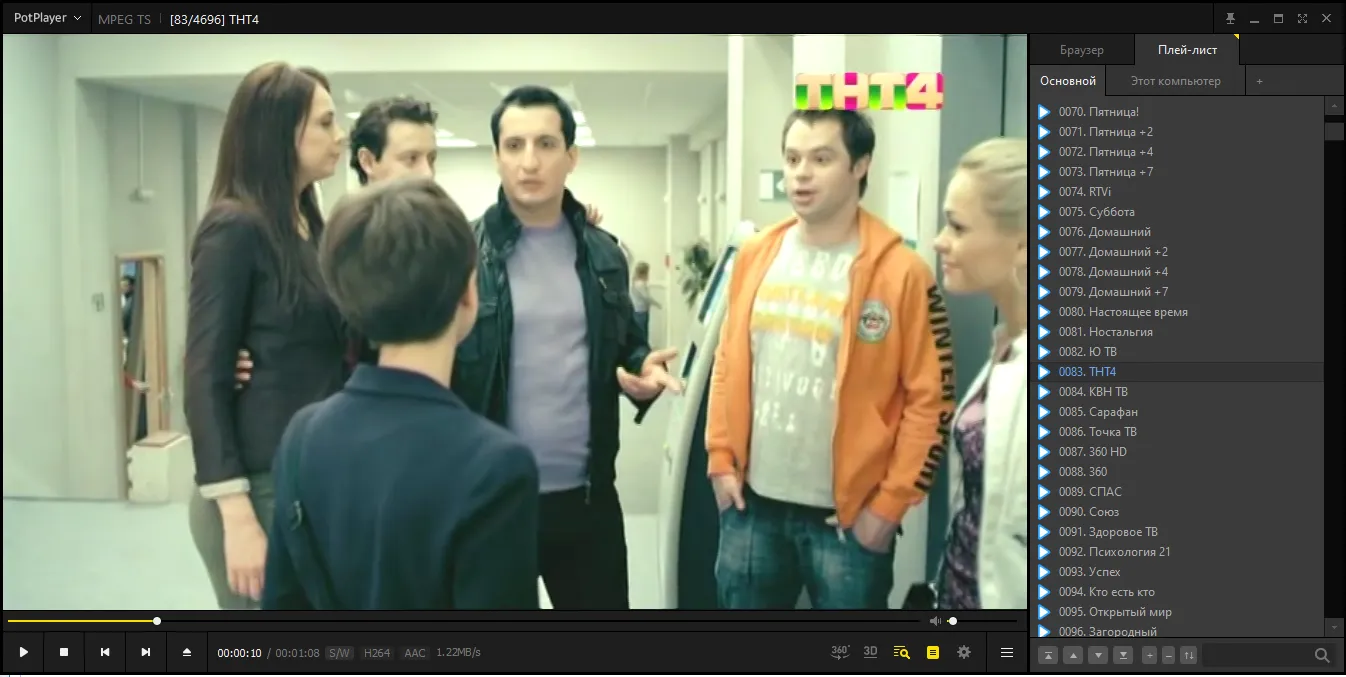Toggle 3D video mode

click(870, 652)
